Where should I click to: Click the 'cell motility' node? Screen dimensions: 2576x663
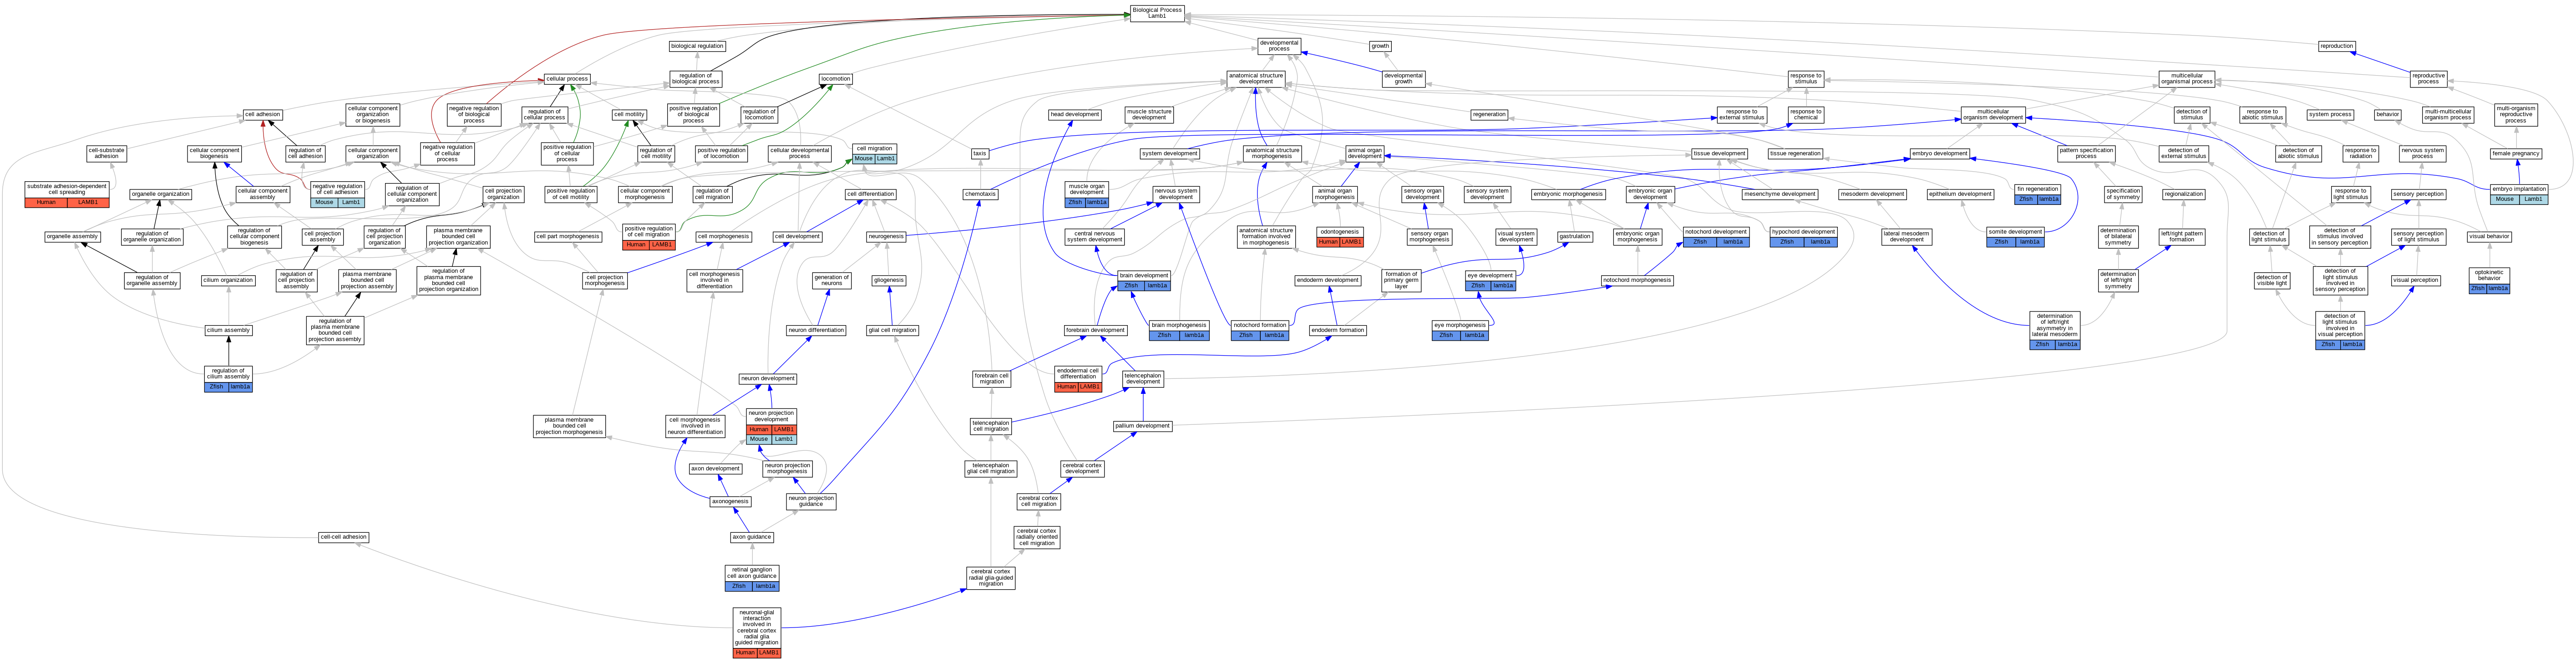tap(629, 115)
